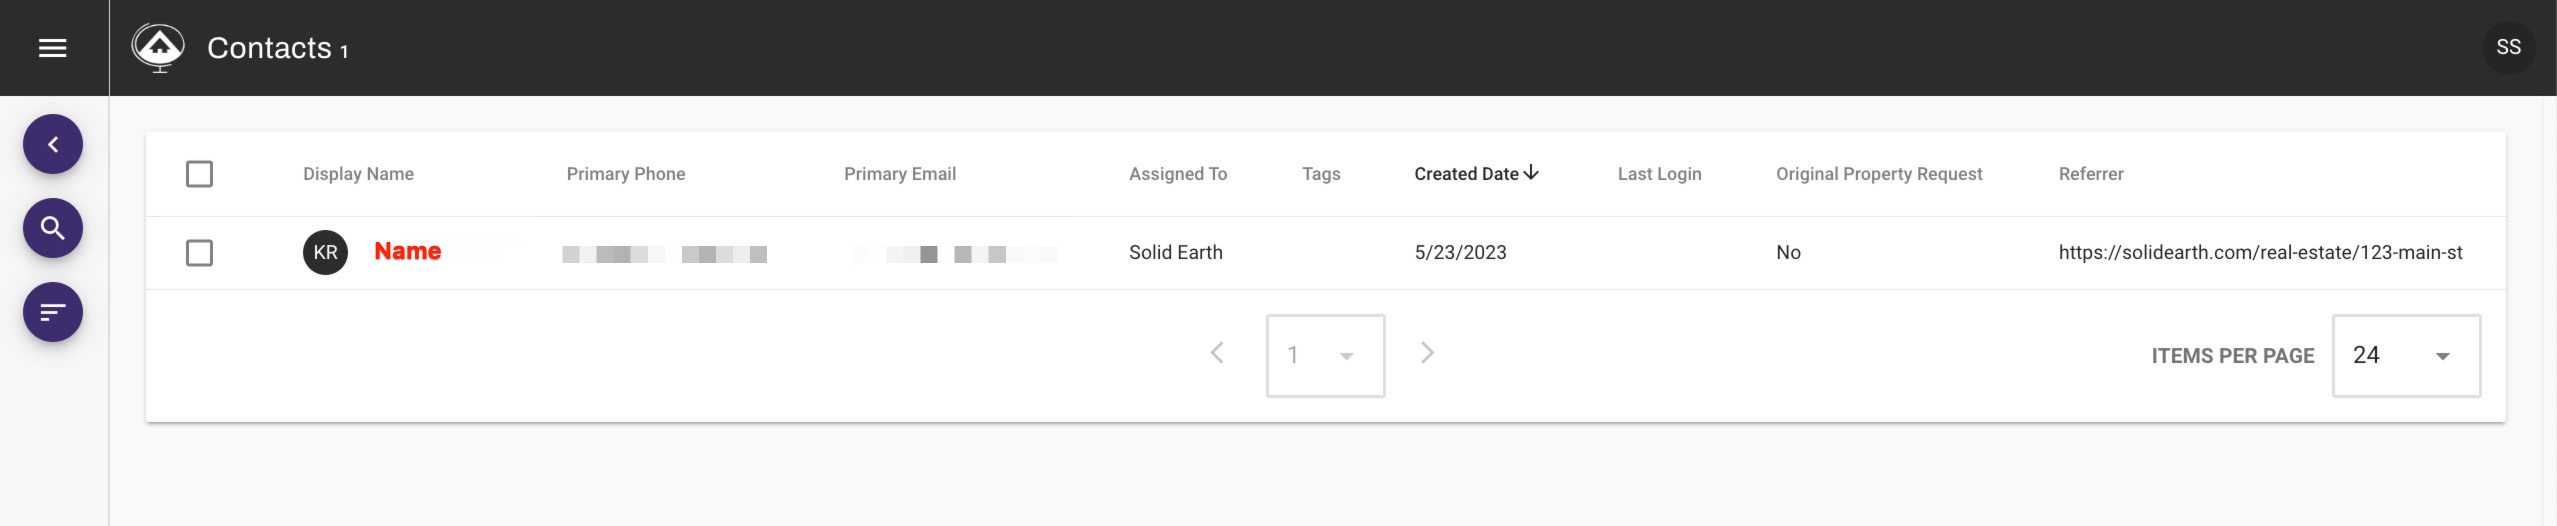The width and height of the screenshot is (2557, 526).
Task: Sort by Last Login column header
Action: pos(1659,174)
